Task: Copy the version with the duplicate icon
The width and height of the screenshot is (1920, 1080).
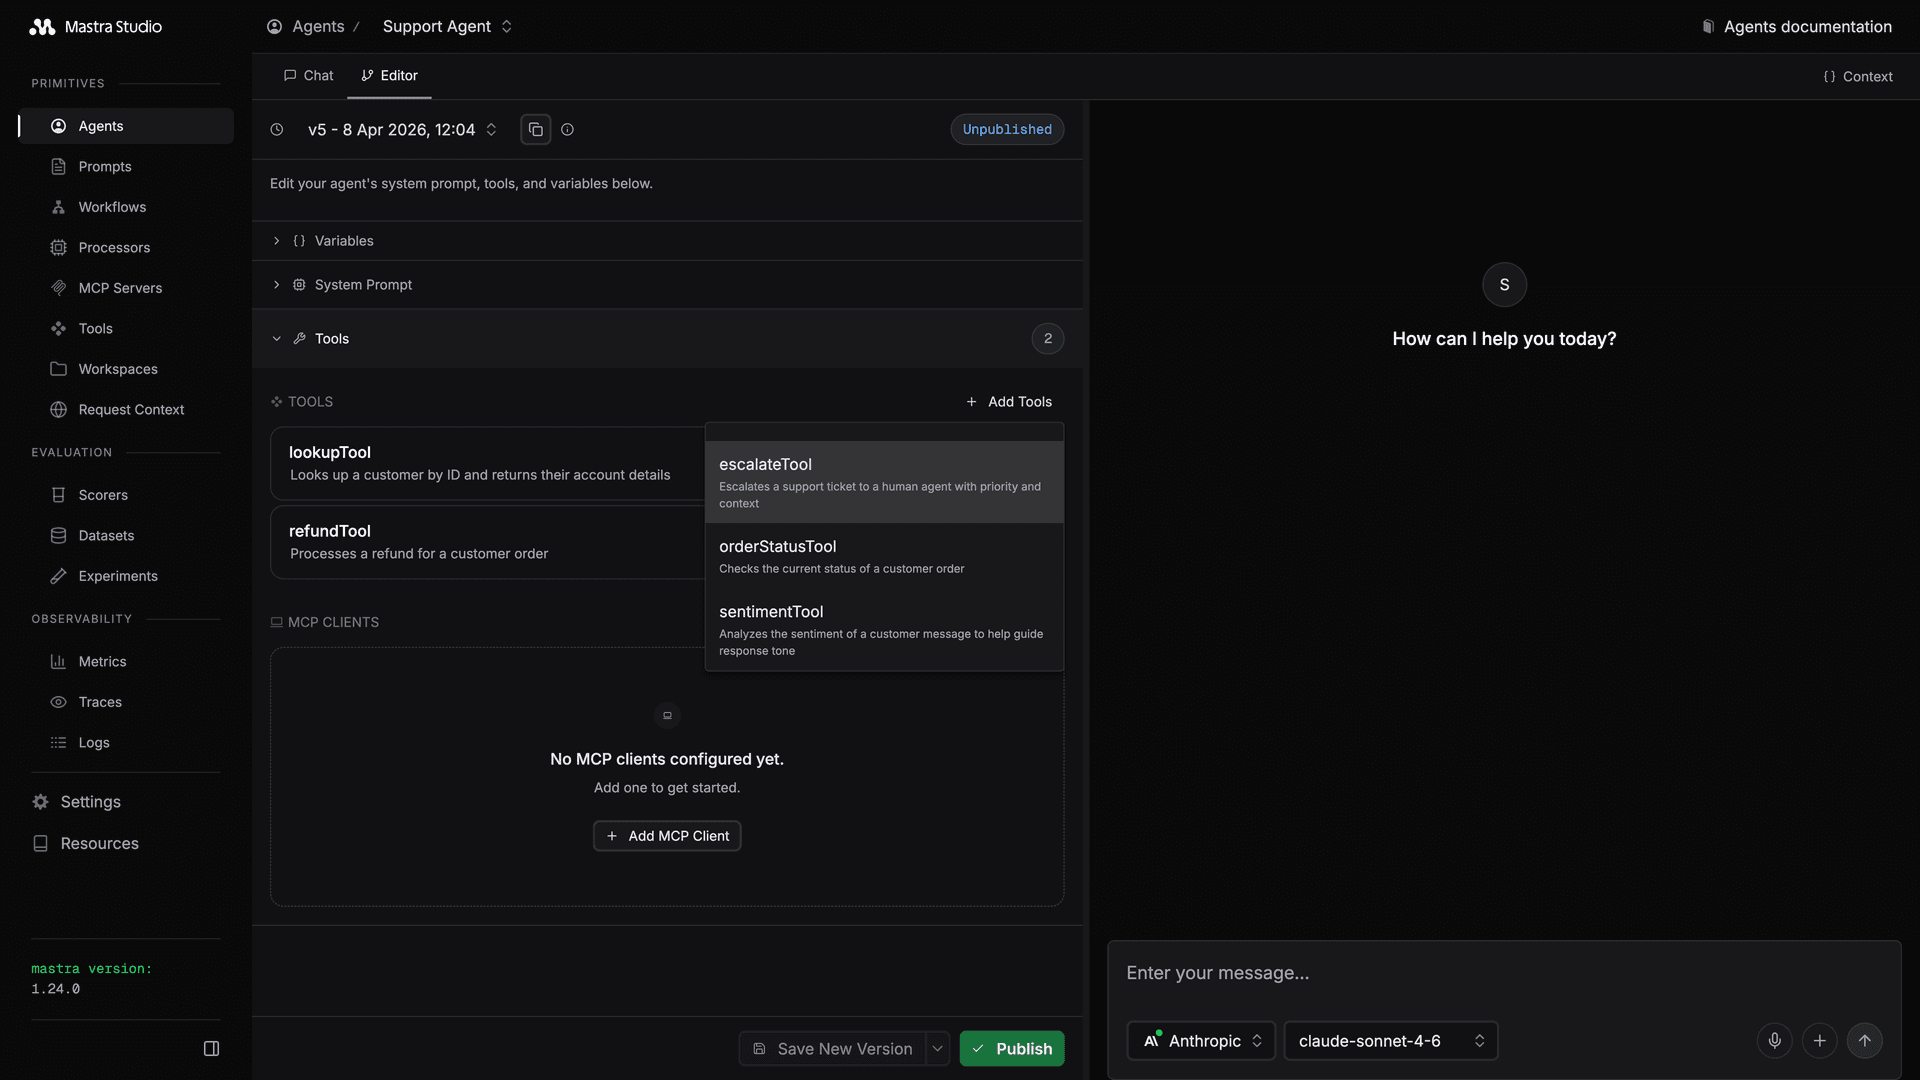Action: (x=535, y=129)
